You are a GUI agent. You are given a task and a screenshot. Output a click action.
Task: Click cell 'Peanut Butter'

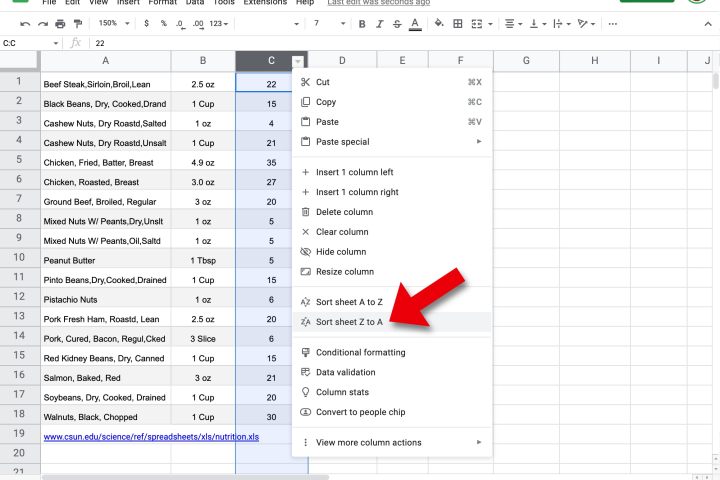pyautogui.click(x=106, y=260)
